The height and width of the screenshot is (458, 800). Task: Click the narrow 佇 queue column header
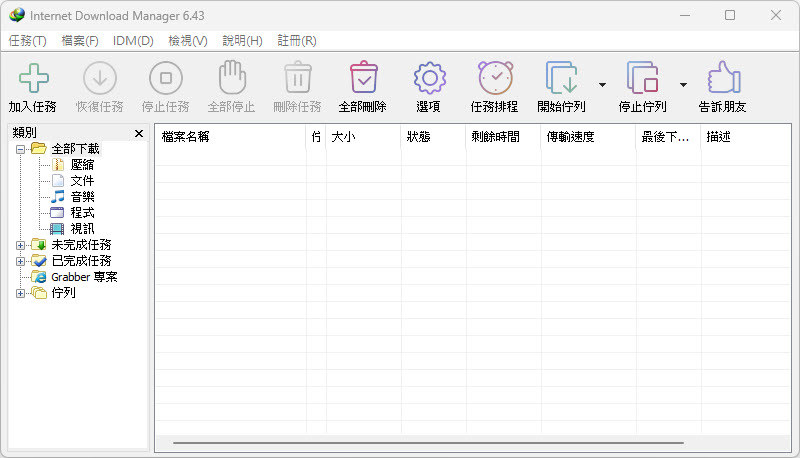316,137
